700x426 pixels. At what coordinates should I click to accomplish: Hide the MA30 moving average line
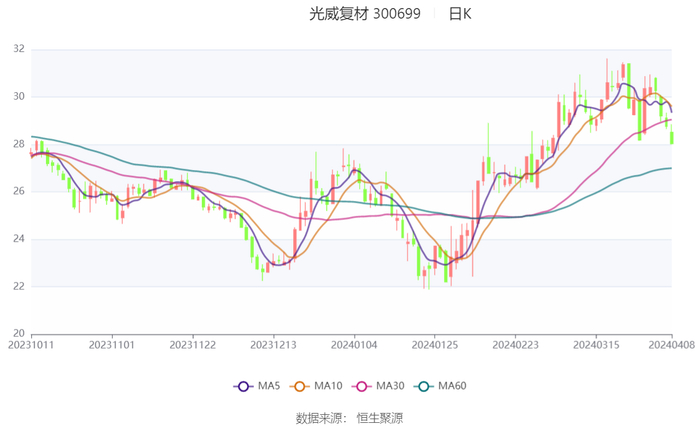[x=362, y=386]
